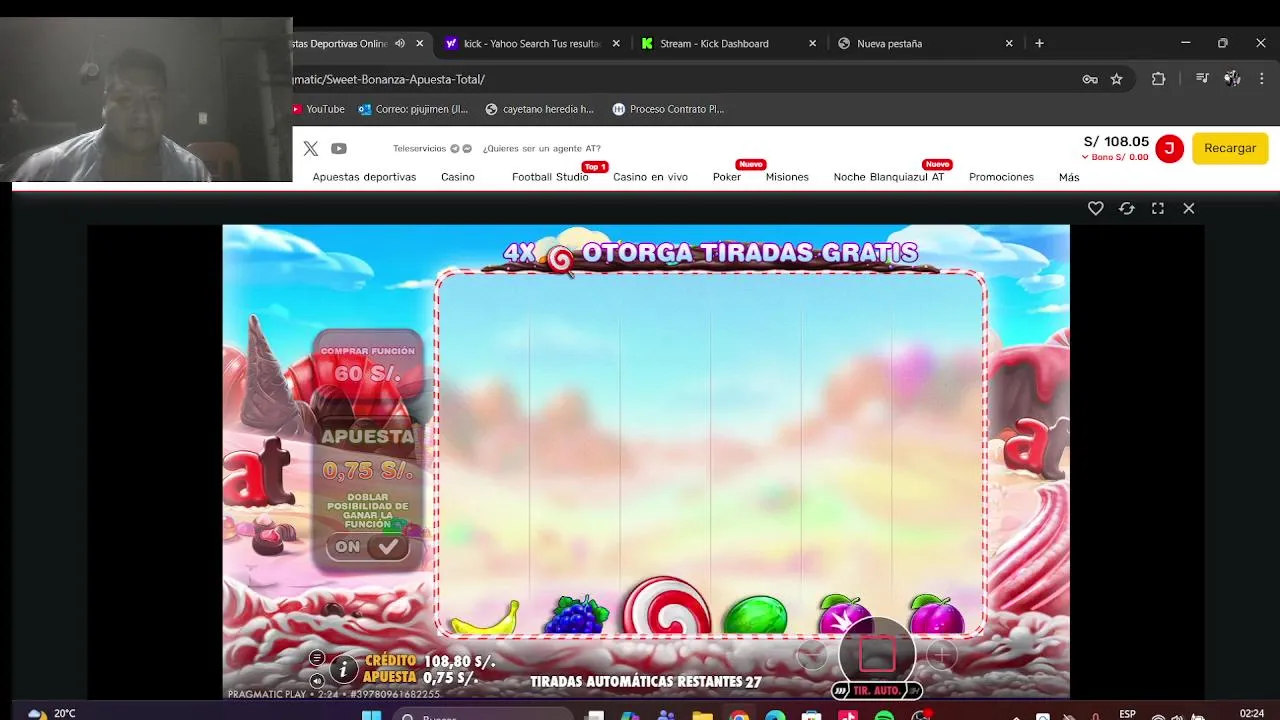Open the YouTube social icon on site header

point(339,148)
